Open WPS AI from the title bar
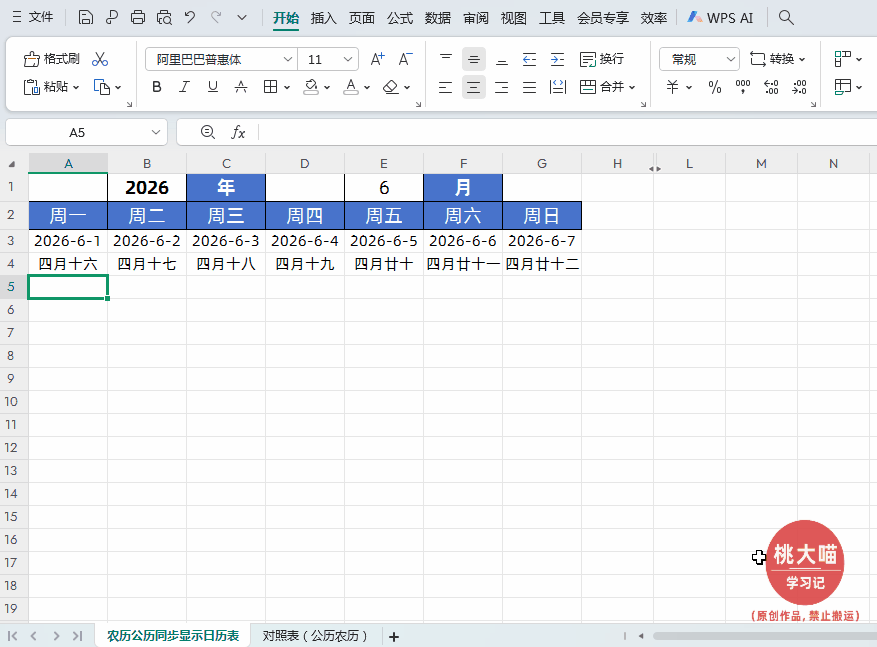The width and height of the screenshot is (877, 647). (720, 17)
